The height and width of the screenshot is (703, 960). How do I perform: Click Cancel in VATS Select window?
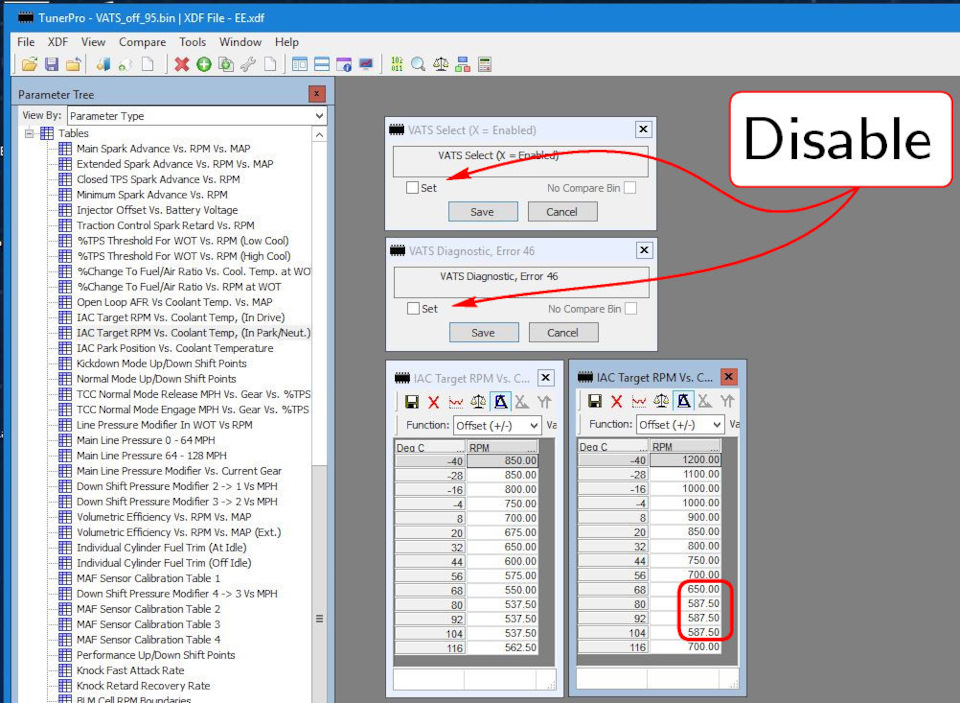[562, 211]
